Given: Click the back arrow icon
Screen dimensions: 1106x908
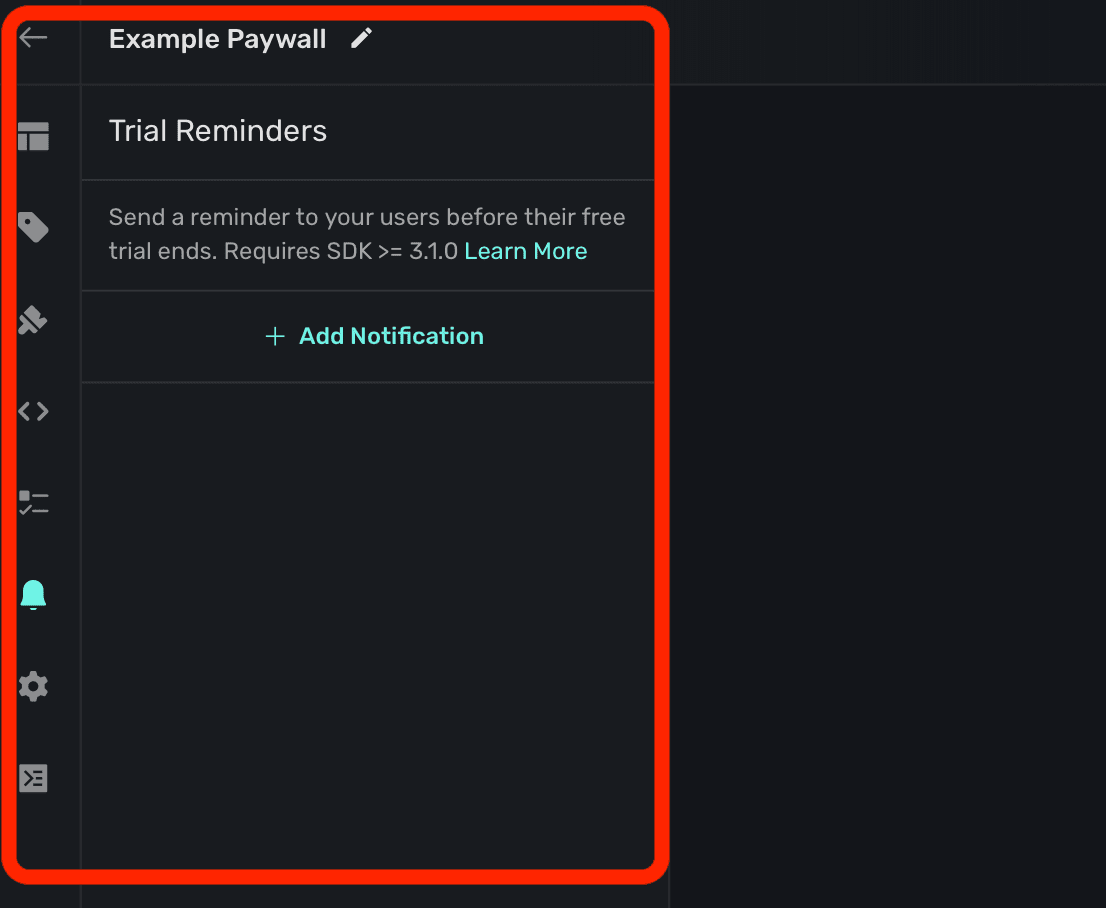Looking at the screenshot, I should tap(33, 38).
